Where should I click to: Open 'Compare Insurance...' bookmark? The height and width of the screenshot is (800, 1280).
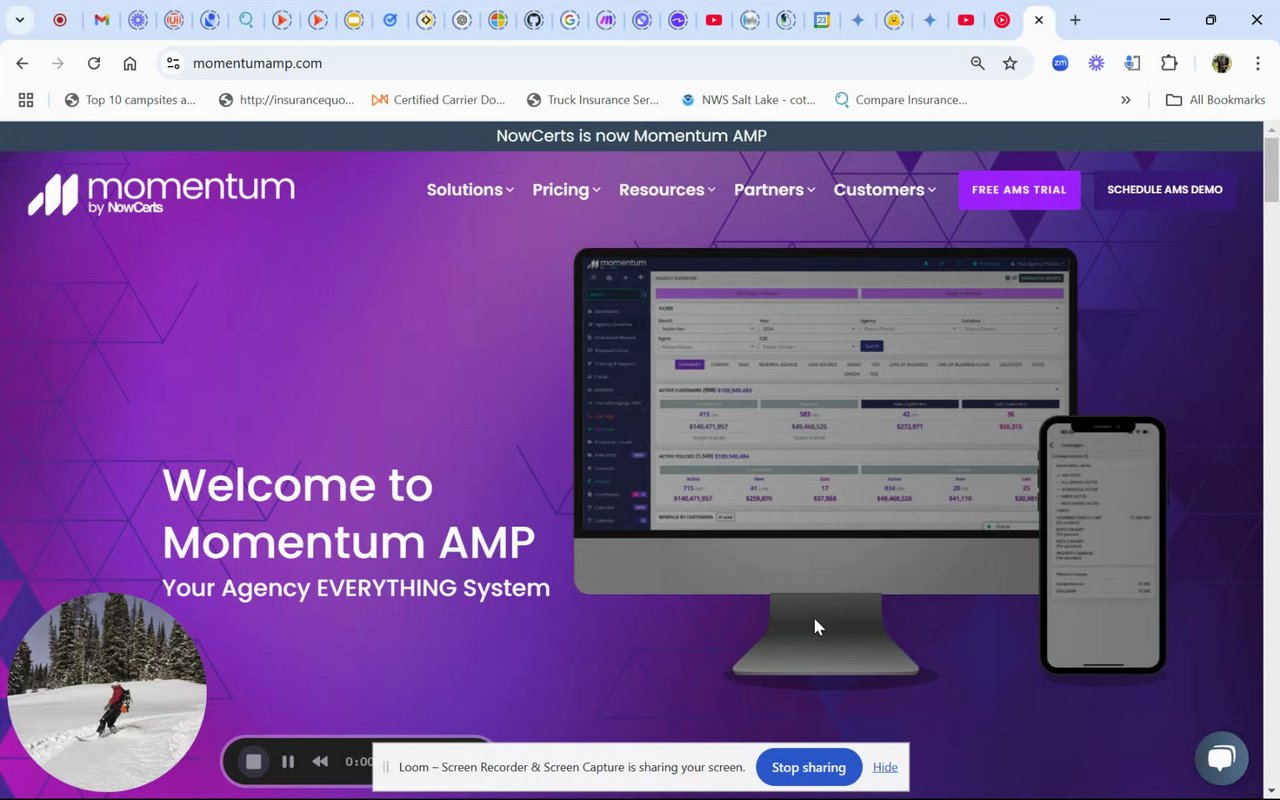901,100
